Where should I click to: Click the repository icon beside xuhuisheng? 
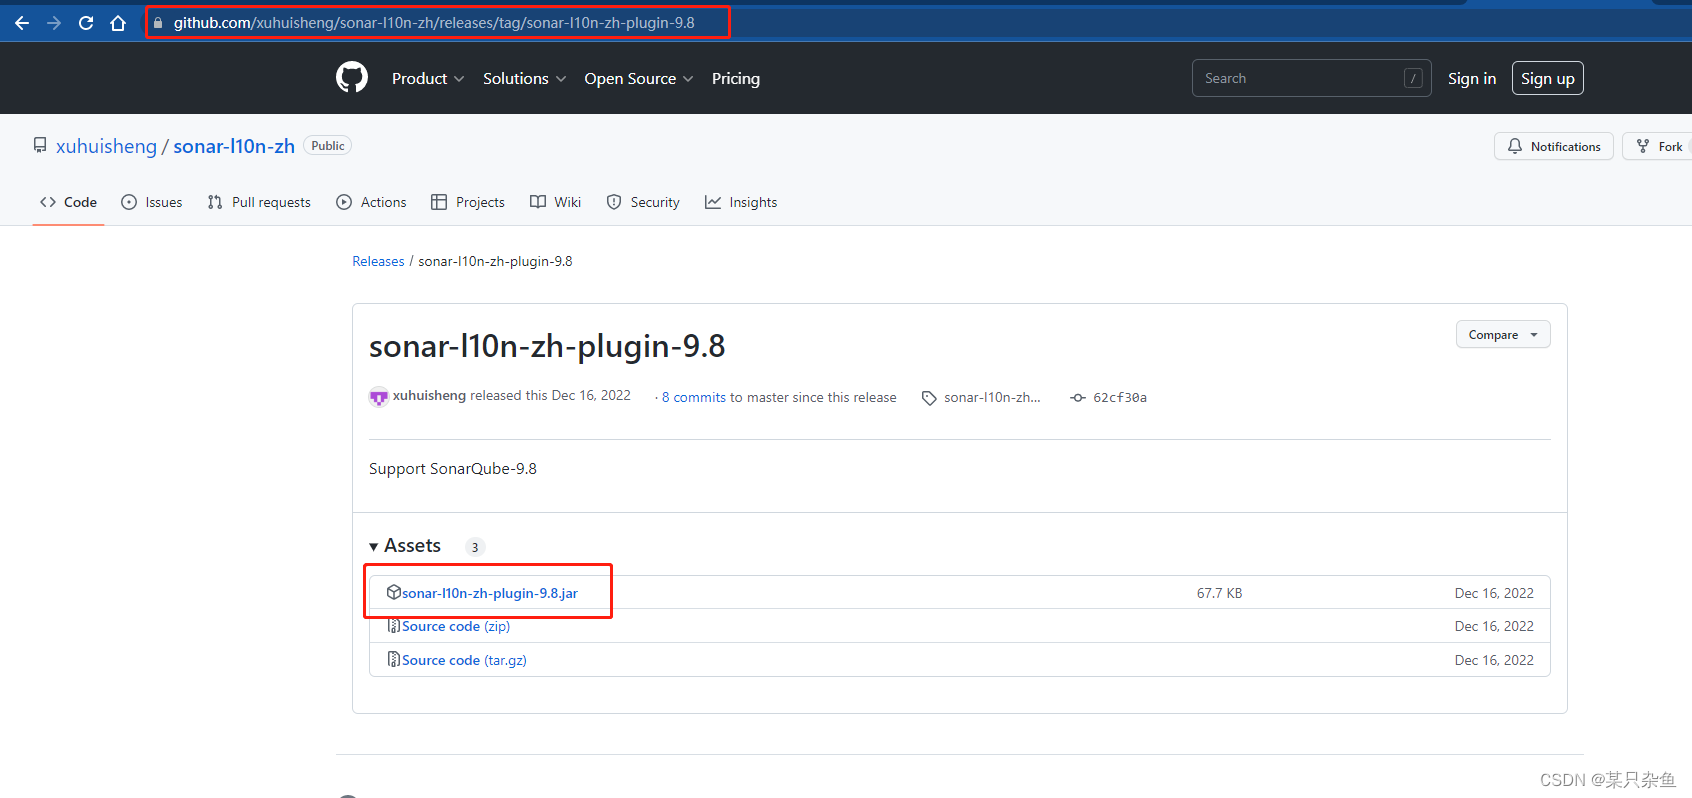[x=40, y=146]
